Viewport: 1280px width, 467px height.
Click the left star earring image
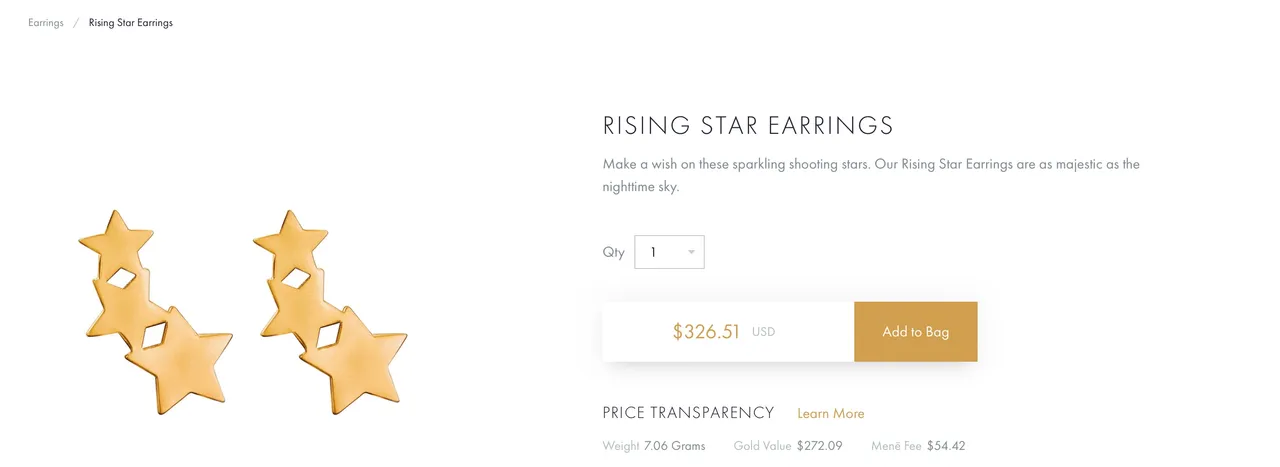[x=155, y=312]
